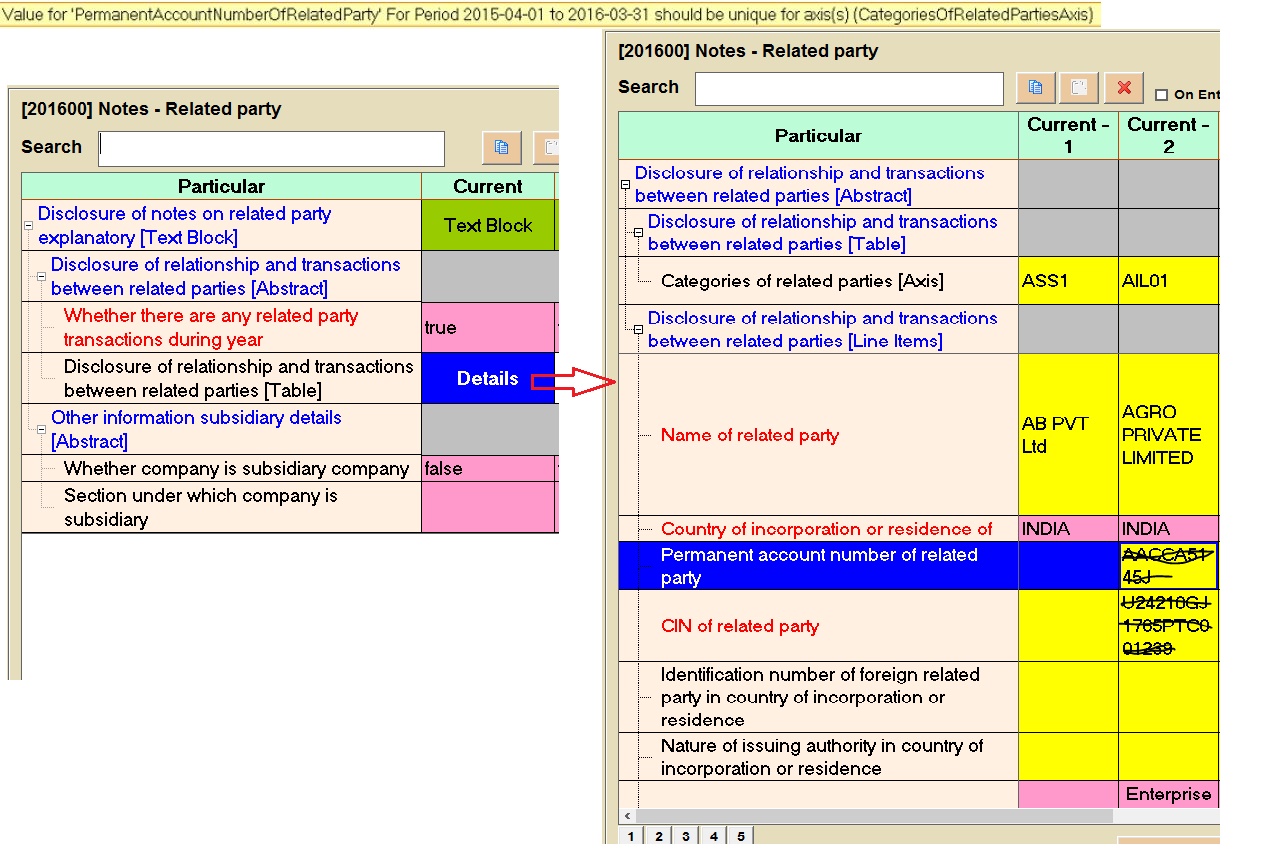Click the paste icon in the right panel

(x=1079, y=88)
